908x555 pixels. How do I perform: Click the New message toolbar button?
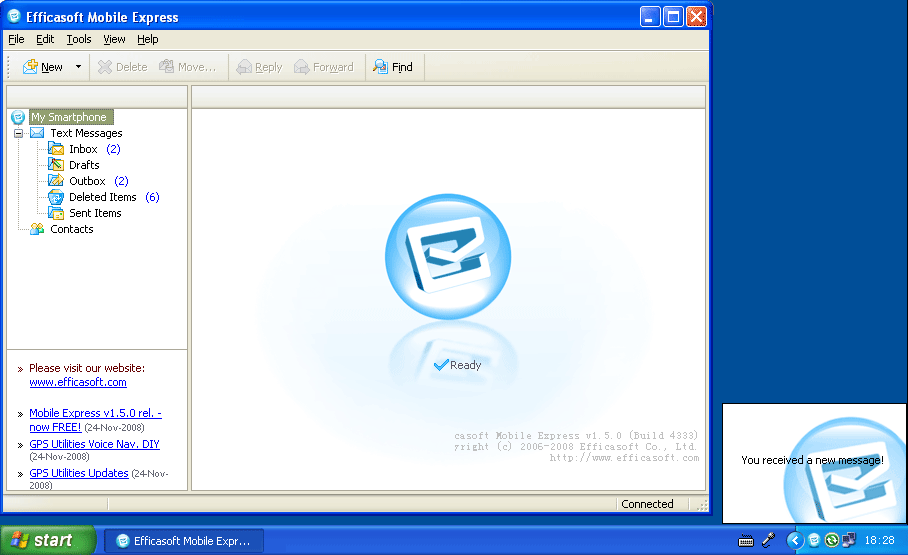[x=43, y=67]
